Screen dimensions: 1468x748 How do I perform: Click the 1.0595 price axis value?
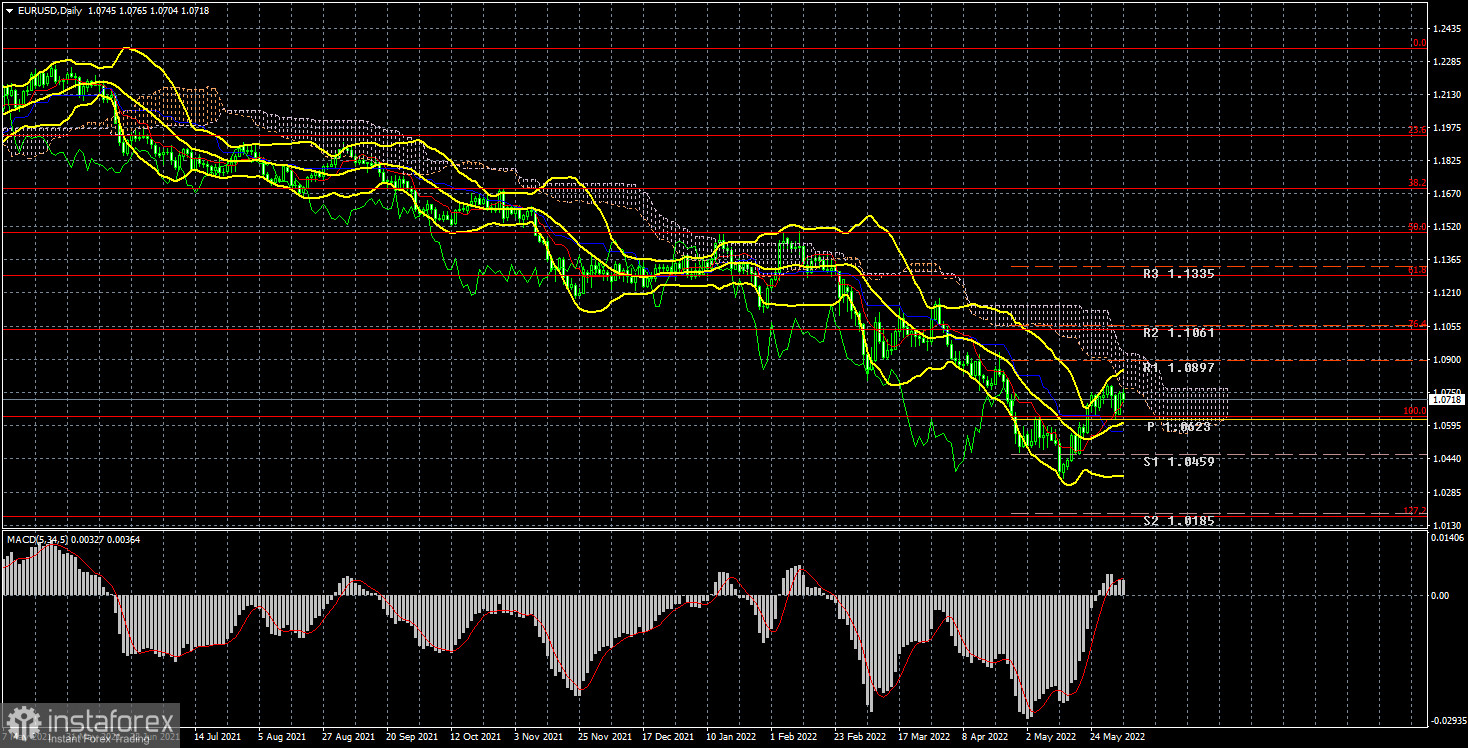[1446, 426]
